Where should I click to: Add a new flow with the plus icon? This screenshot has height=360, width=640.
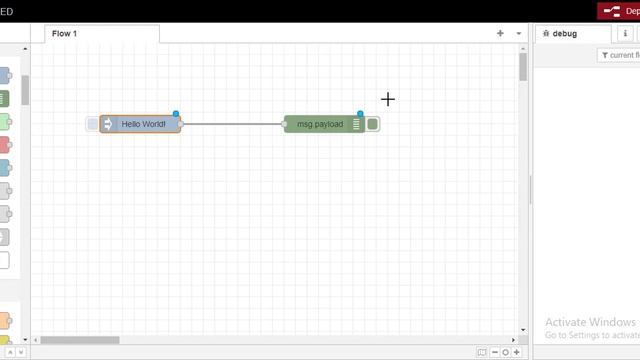(x=500, y=33)
